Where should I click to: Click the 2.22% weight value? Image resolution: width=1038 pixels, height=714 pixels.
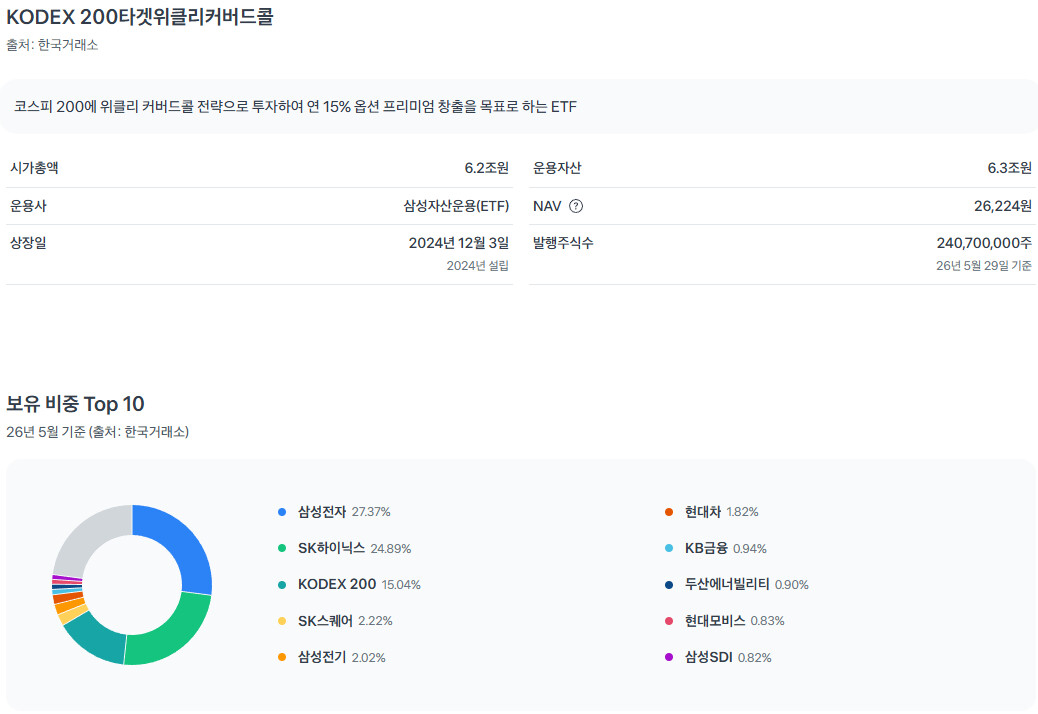click(x=375, y=621)
